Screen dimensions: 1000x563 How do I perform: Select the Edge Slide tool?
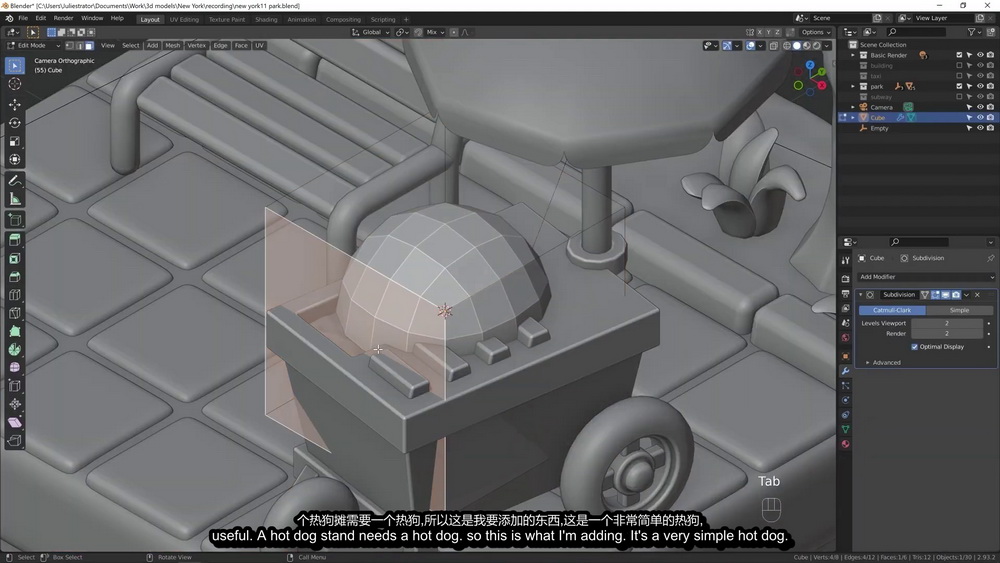click(15, 386)
